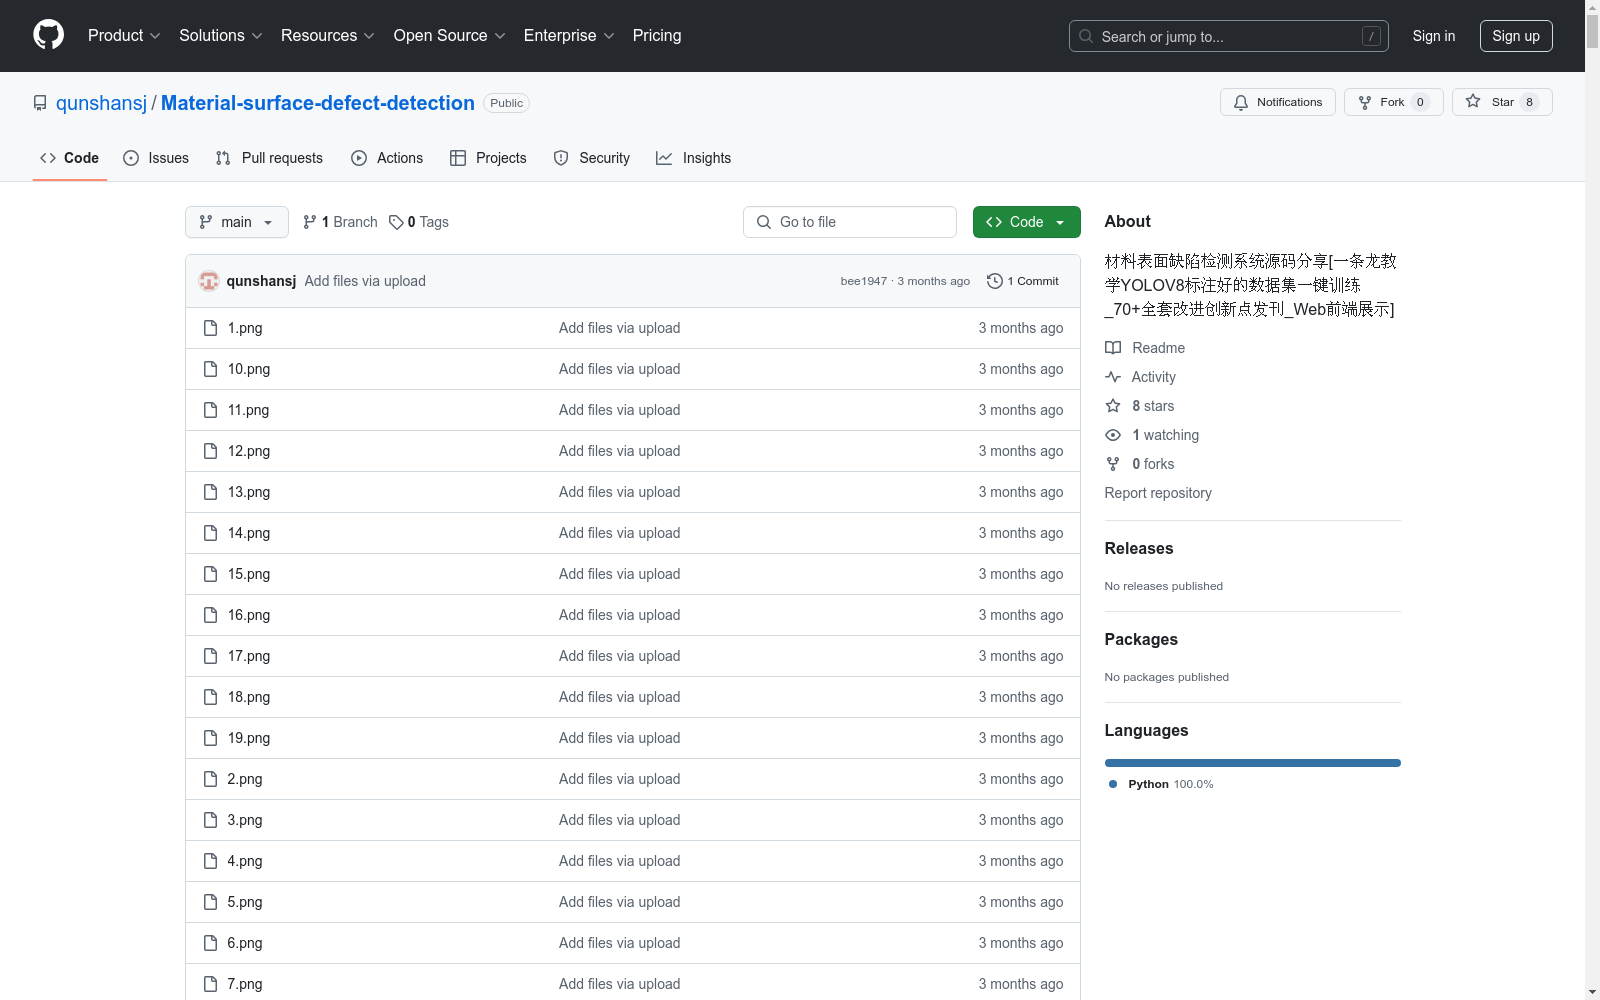Switch to the Actions tab

(x=387, y=158)
